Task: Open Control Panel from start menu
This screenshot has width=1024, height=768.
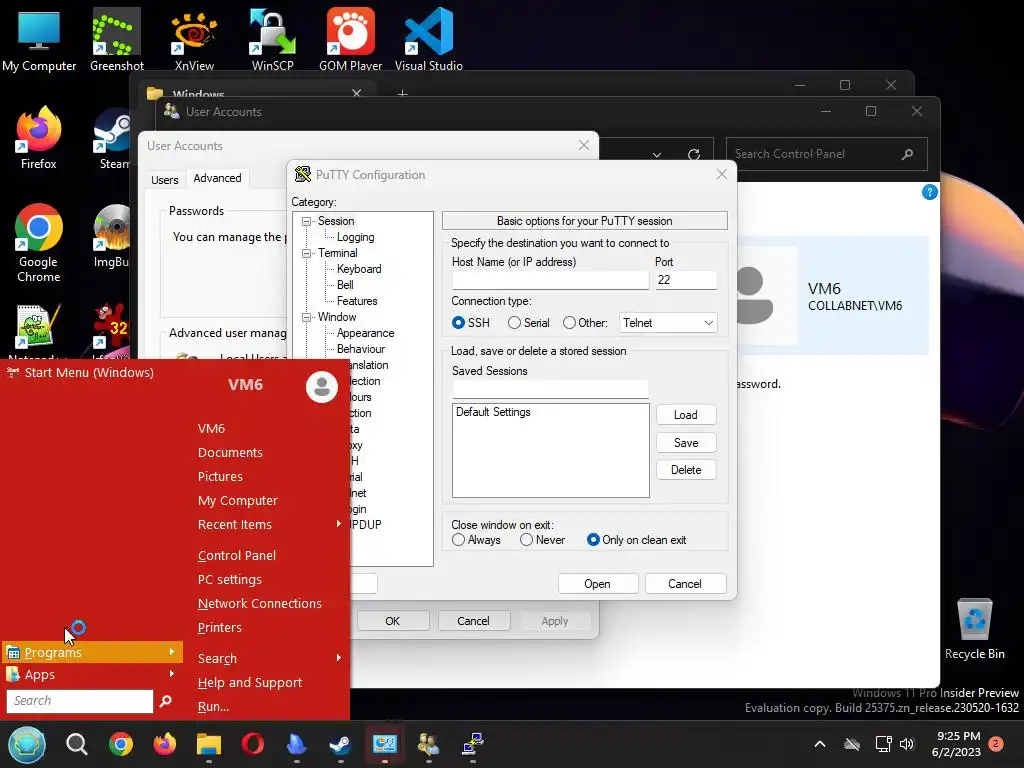Action: [x=236, y=555]
